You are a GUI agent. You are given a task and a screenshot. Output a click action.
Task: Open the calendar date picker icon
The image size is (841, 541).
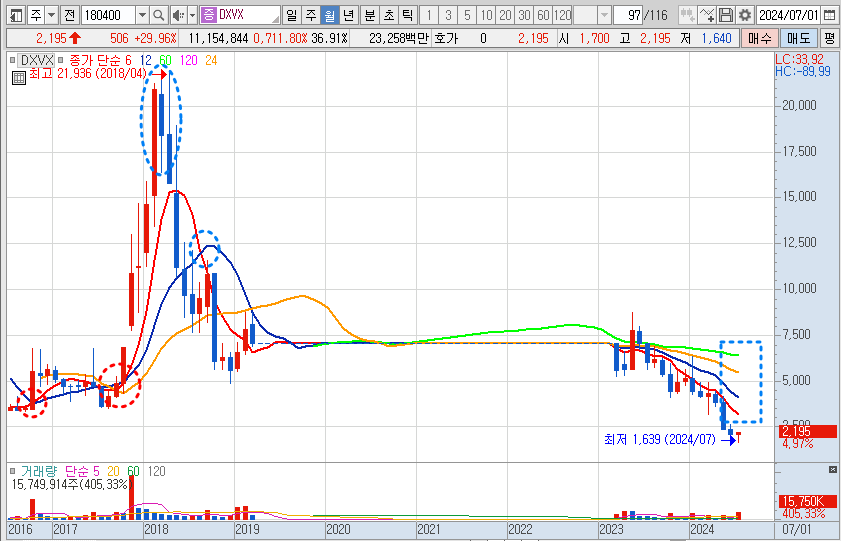829,15
